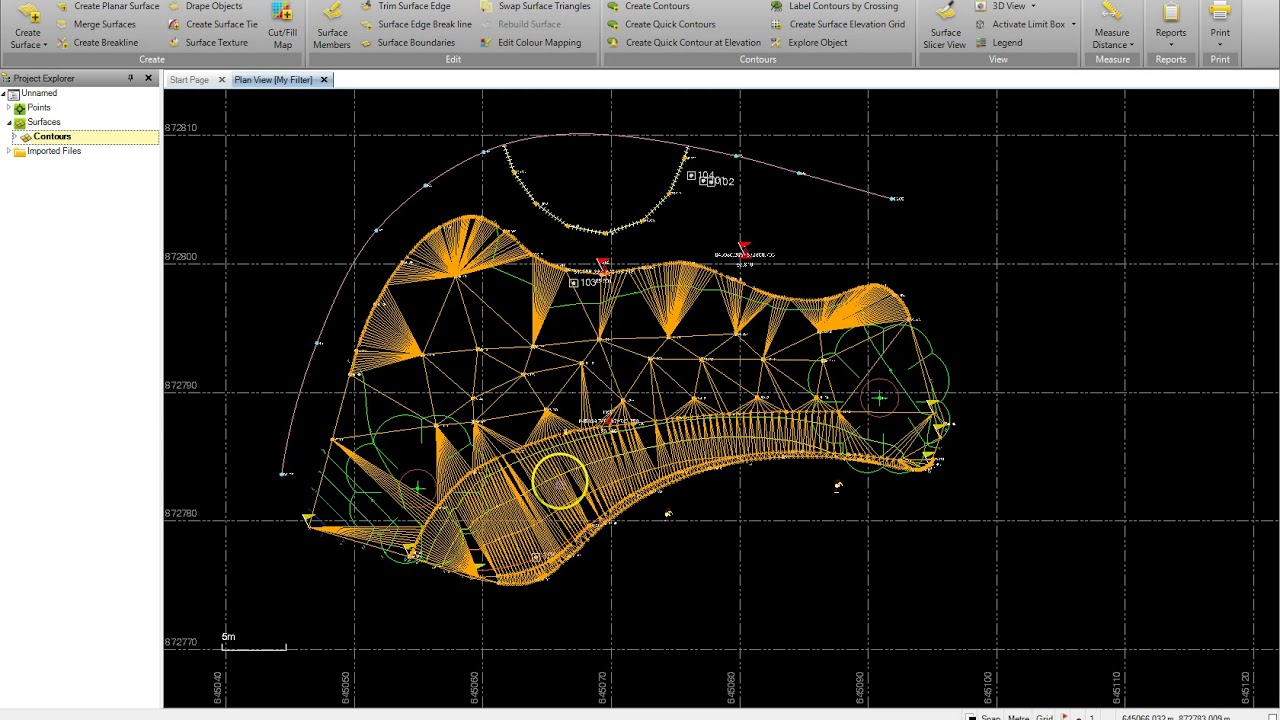Toggle Snap in the status bar
The image size is (1280, 720).
[990, 717]
